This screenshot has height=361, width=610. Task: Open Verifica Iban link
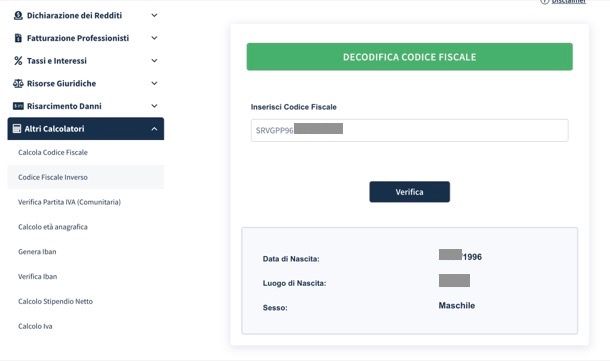(37, 277)
